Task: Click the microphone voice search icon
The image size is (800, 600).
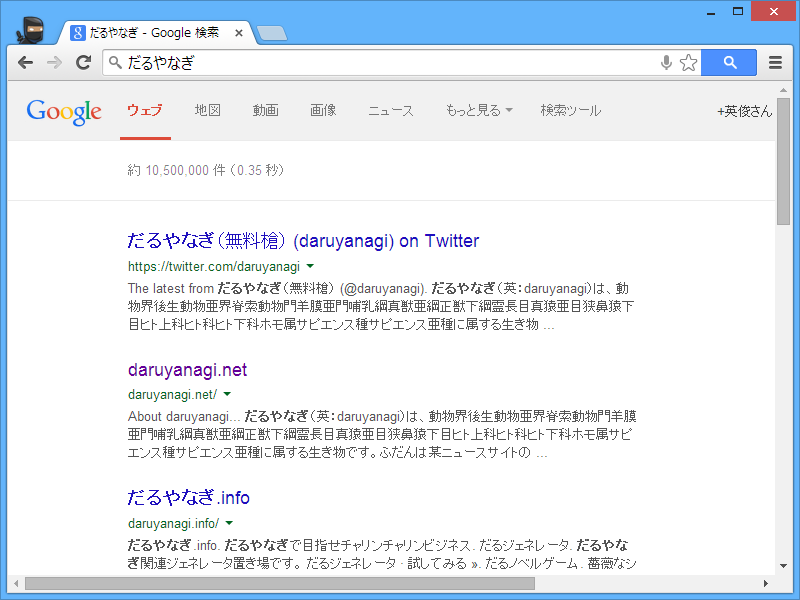Action: click(666, 63)
